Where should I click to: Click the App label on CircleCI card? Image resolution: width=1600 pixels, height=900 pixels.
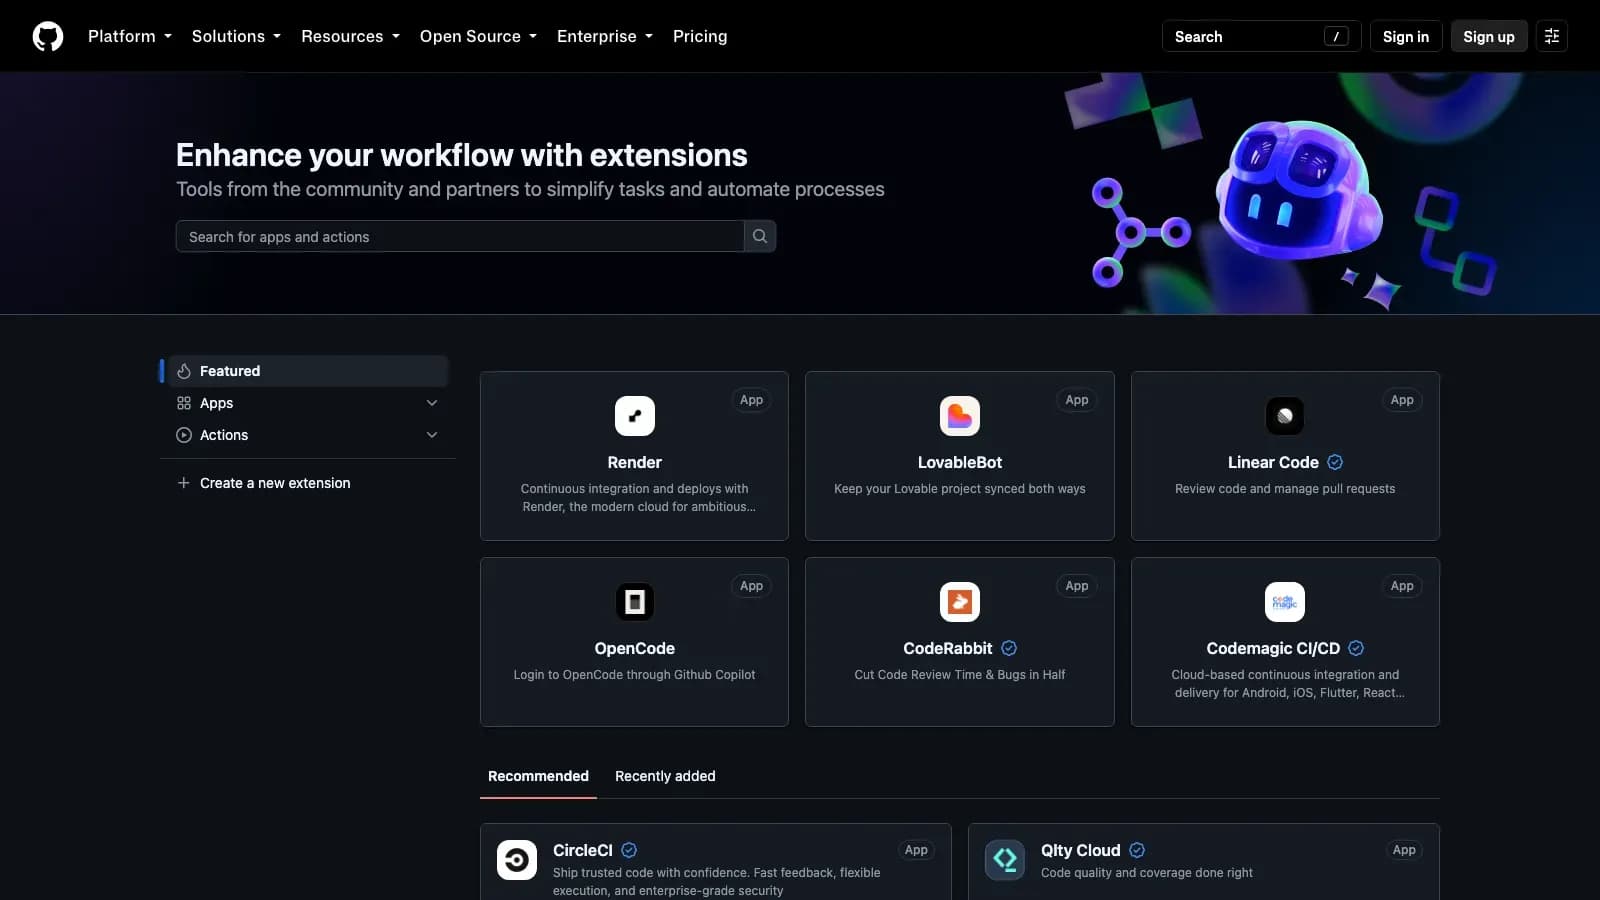point(916,850)
